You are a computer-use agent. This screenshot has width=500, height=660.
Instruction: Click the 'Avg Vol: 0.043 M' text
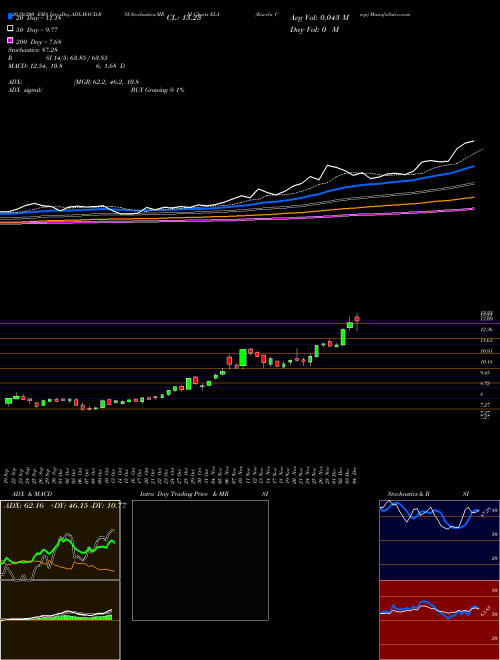(x=319, y=18)
